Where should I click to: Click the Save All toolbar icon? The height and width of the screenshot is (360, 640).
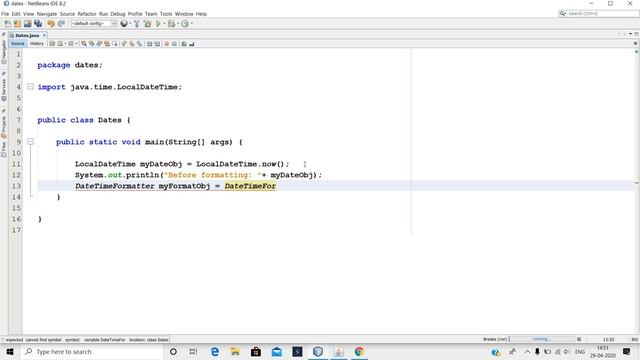38,24
